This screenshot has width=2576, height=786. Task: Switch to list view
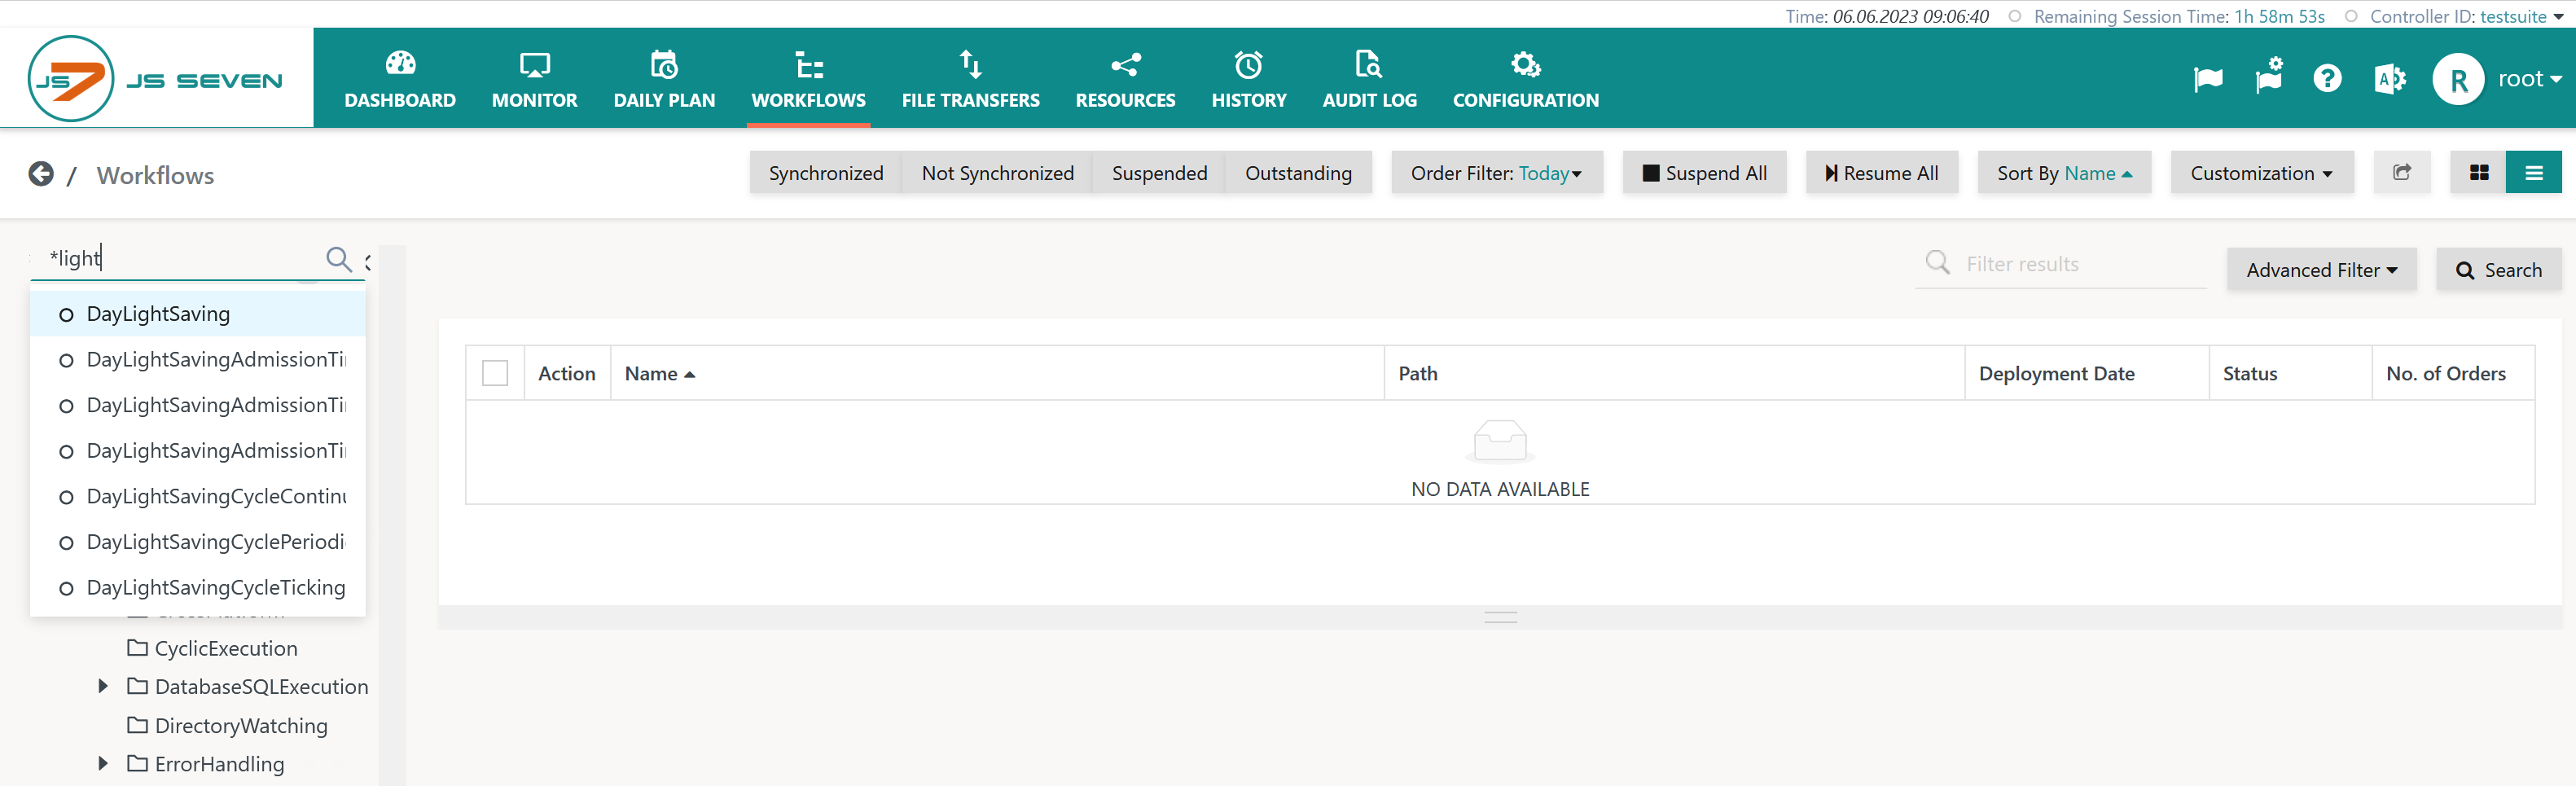(2533, 172)
